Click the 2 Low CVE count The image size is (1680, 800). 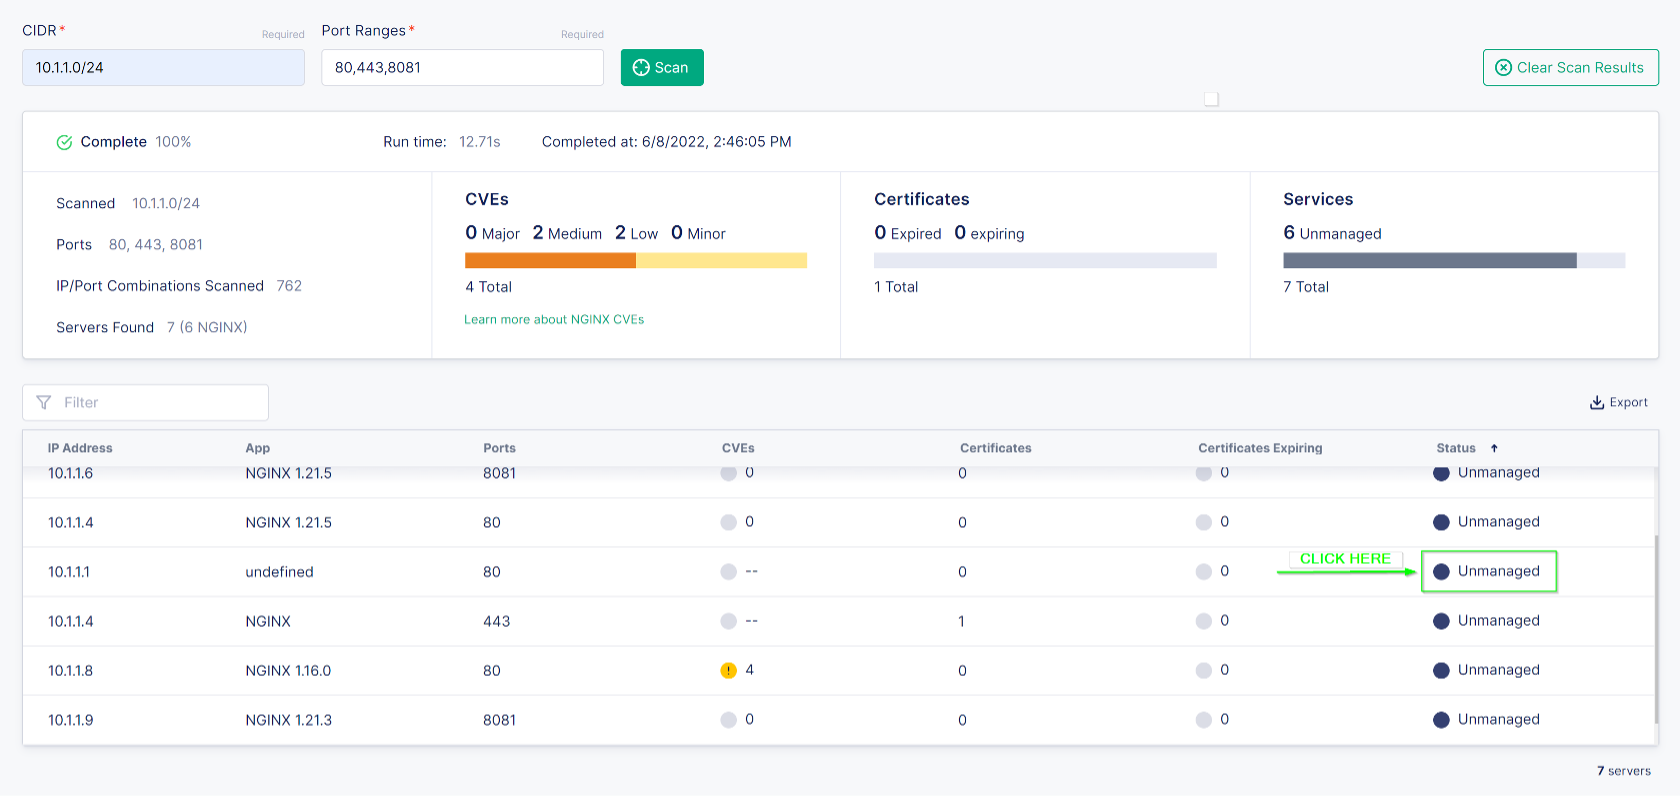636,233
